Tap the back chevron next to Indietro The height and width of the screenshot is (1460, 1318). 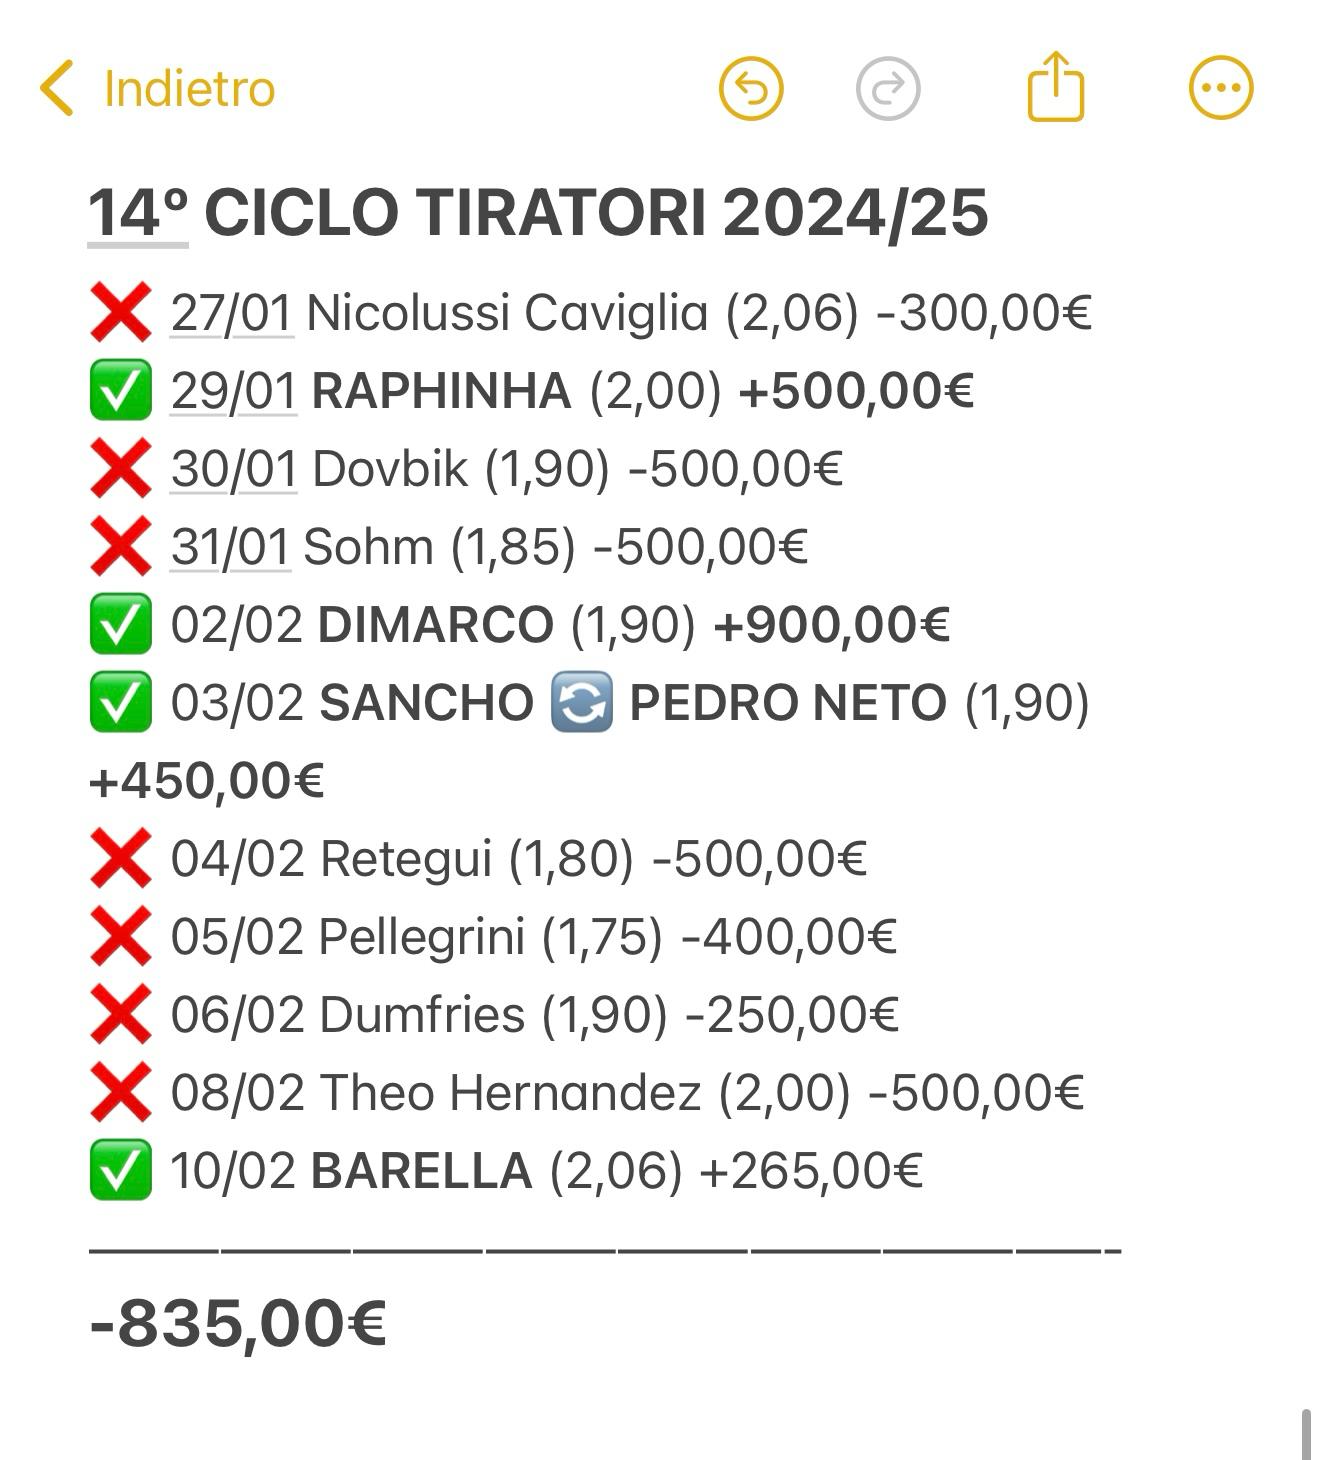point(57,88)
